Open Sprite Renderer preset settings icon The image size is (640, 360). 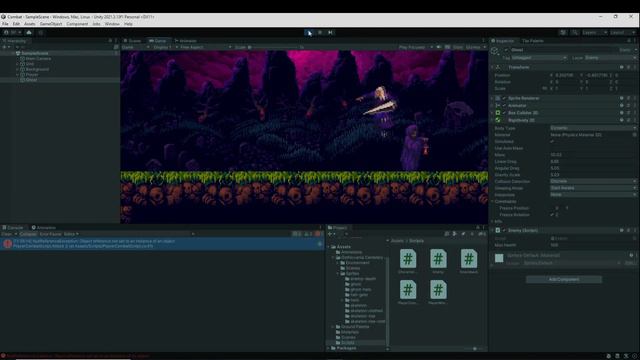[x=628, y=98]
